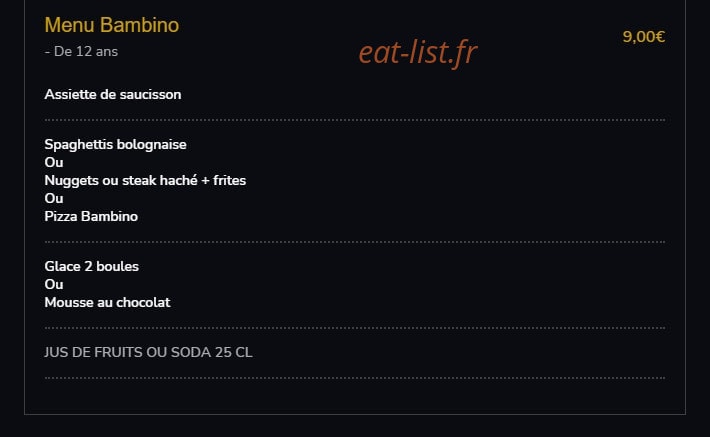Select the Pizza Bambino option
The width and height of the screenshot is (710, 437).
[91, 216]
